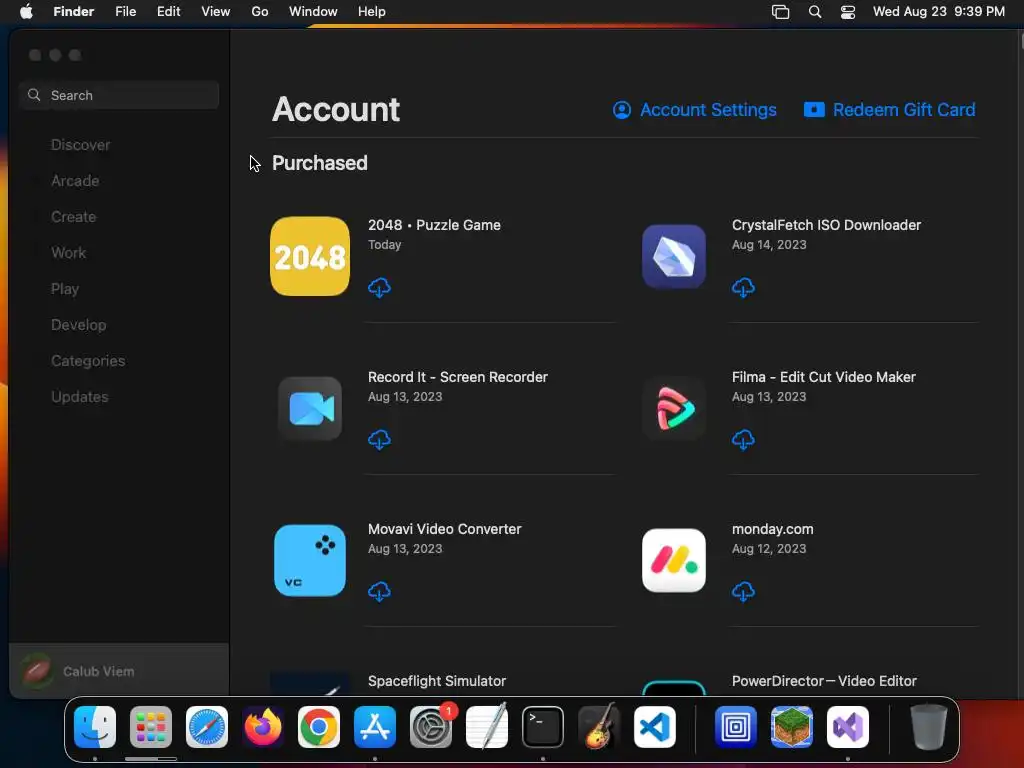This screenshot has width=1024, height=768.
Task: Open the 2048 yellow app icon
Action: 310,256
